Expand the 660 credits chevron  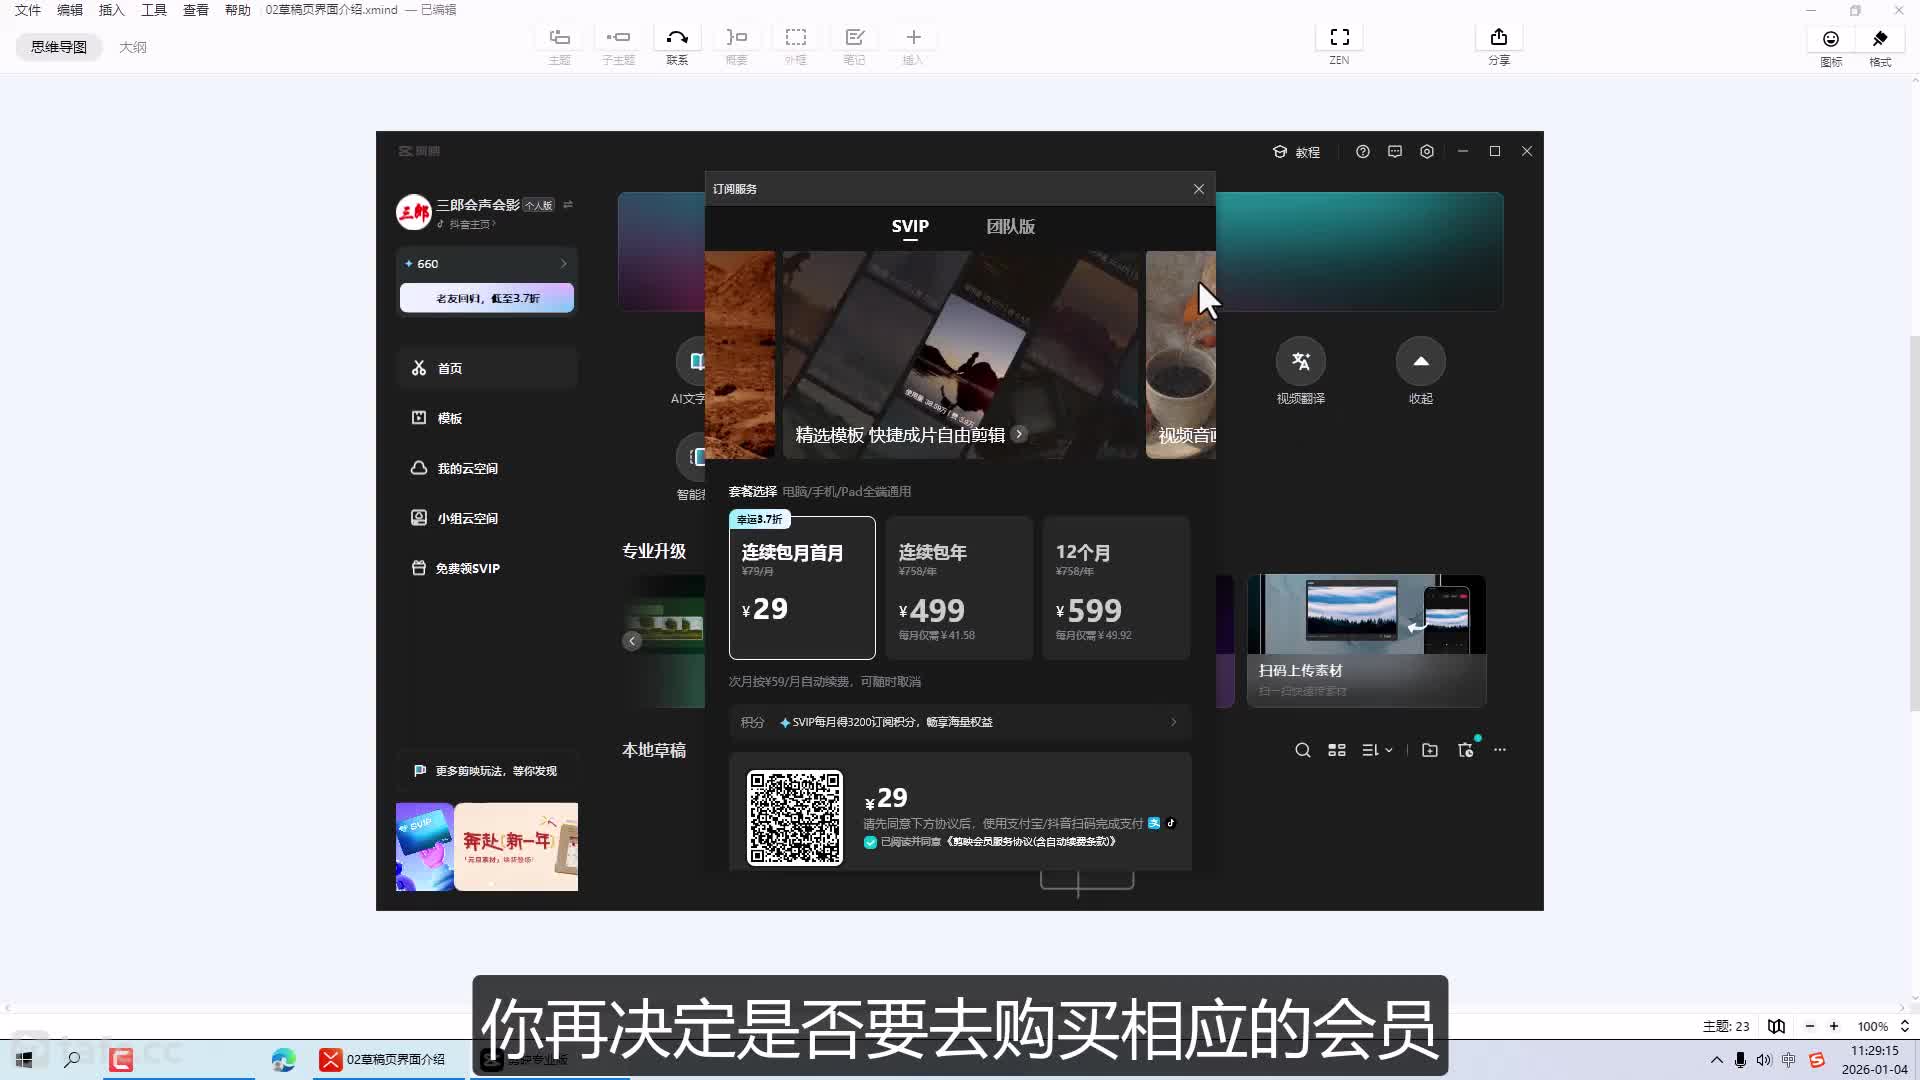click(x=563, y=264)
